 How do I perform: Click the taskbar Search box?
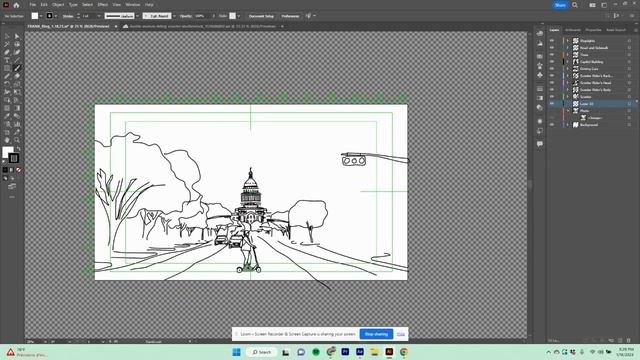pyautogui.click(x=262, y=352)
